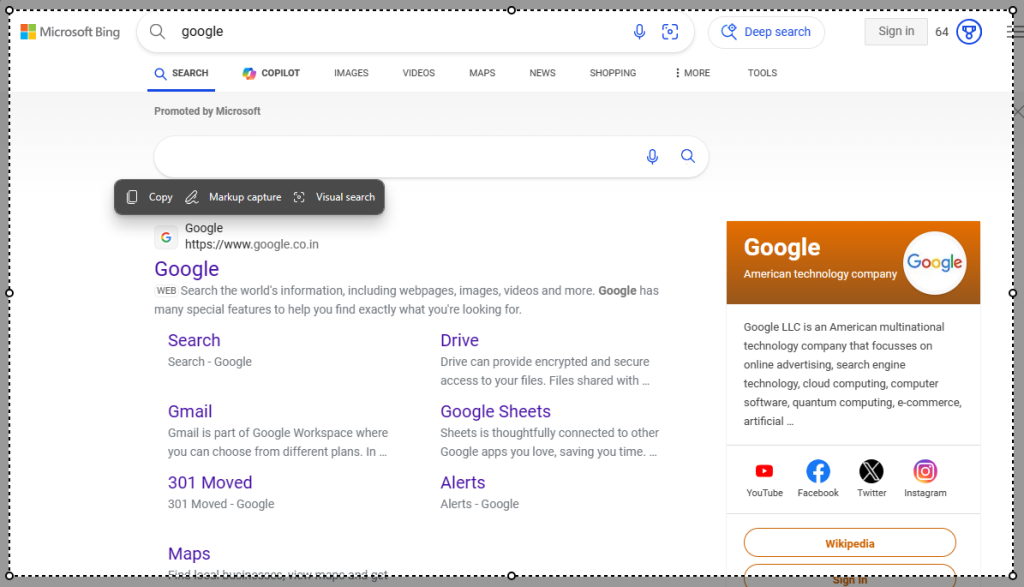The width and height of the screenshot is (1024, 587).
Task: Open Facebook icon in Google info panel
Action: 818,471
